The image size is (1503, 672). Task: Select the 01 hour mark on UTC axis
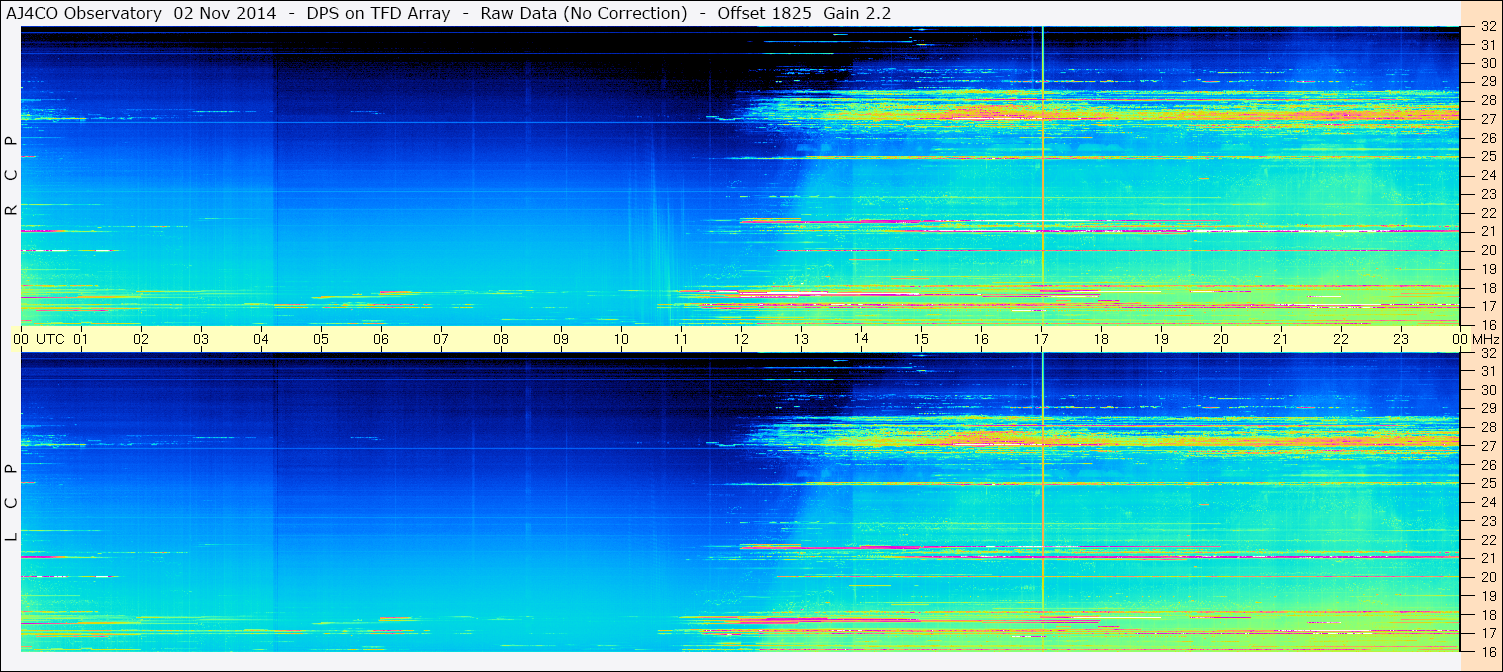click(x=81, y=339)
